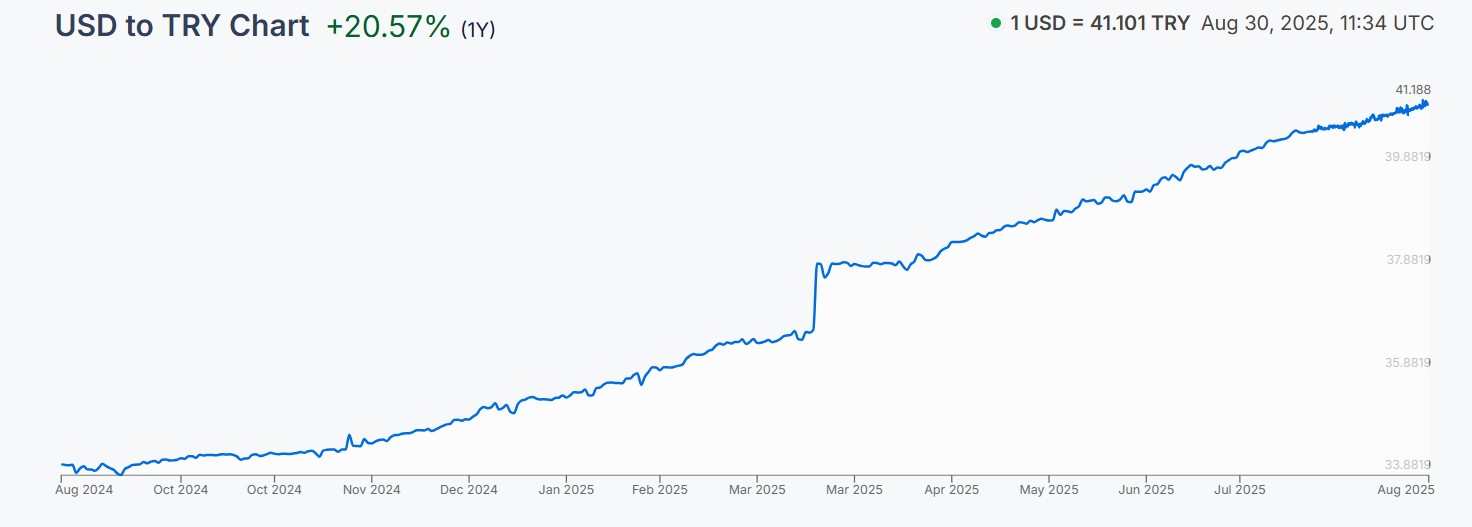
Task: Select the (1Y) period label
Action: (x=478, y=30)
